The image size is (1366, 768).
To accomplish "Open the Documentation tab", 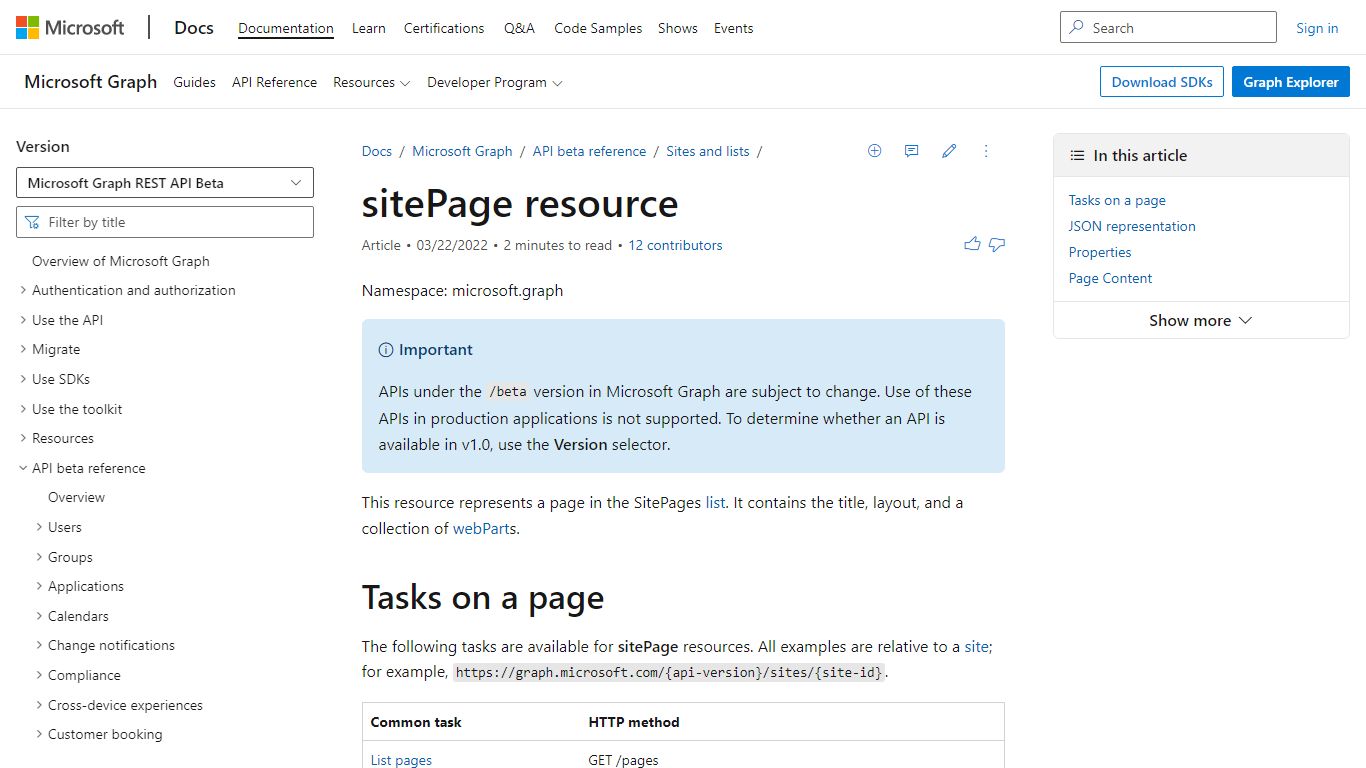I will 286,28.
